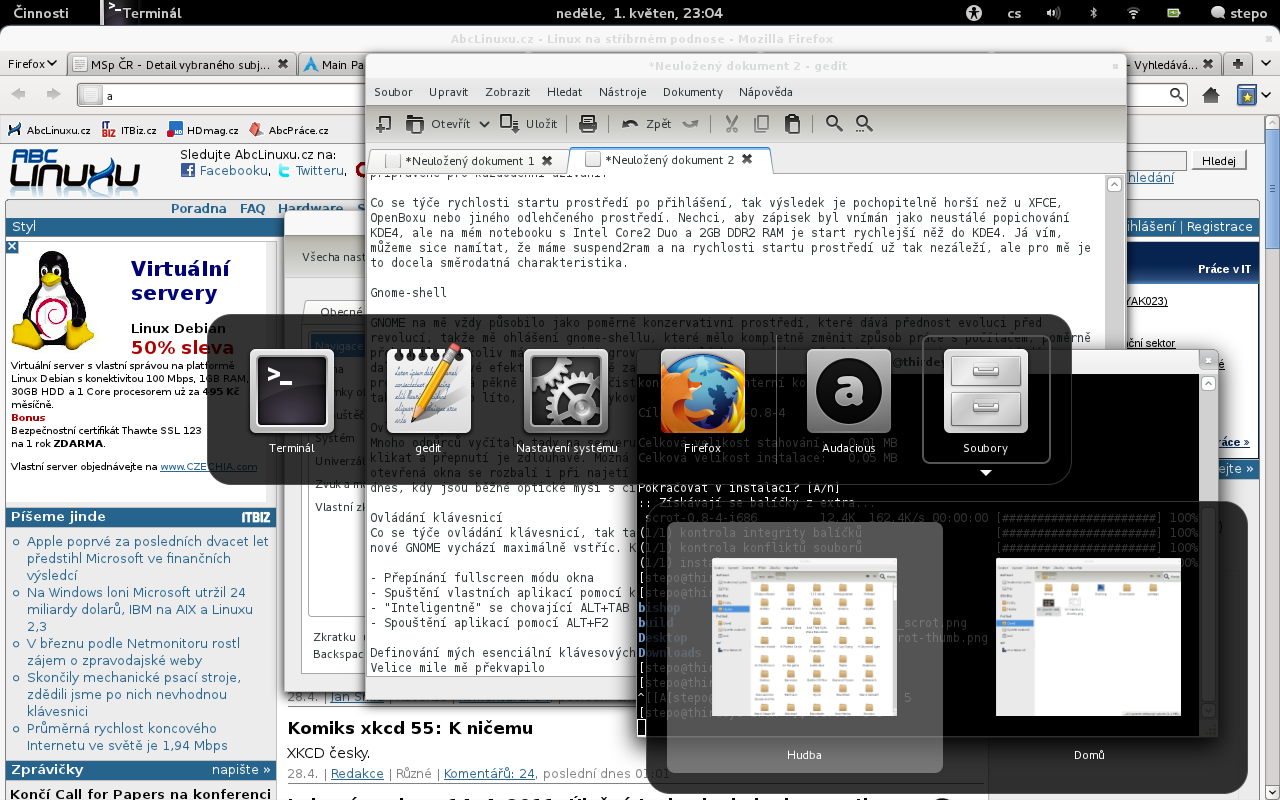1280x800 pixels.
Task: Click the find magnifier icon in gedit
Action: pos(834,124)
